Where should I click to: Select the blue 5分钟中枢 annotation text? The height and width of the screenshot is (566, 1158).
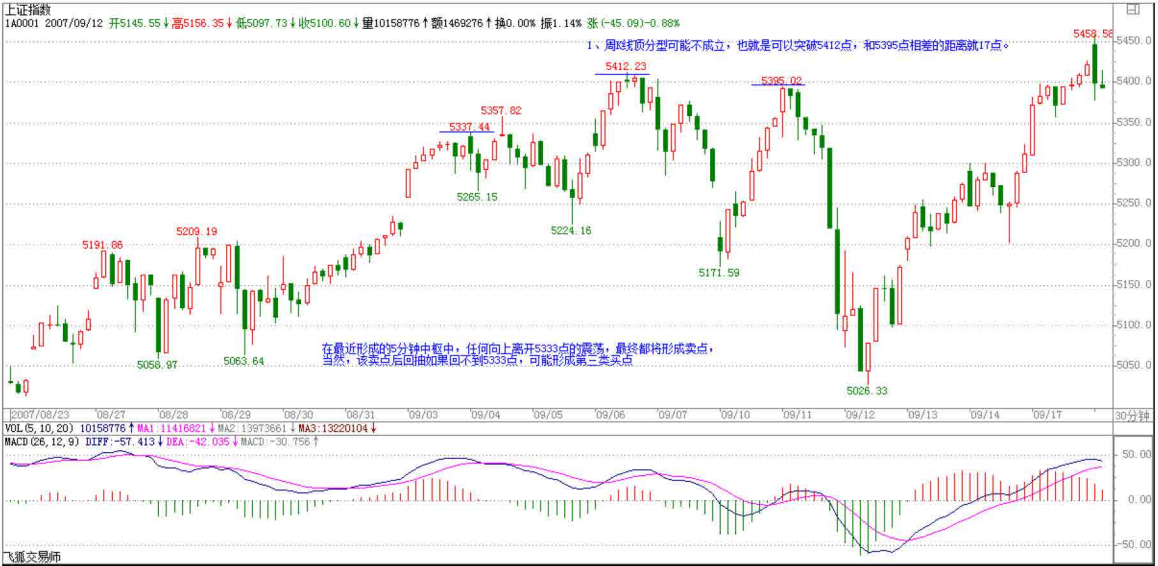tap(518, 354)
